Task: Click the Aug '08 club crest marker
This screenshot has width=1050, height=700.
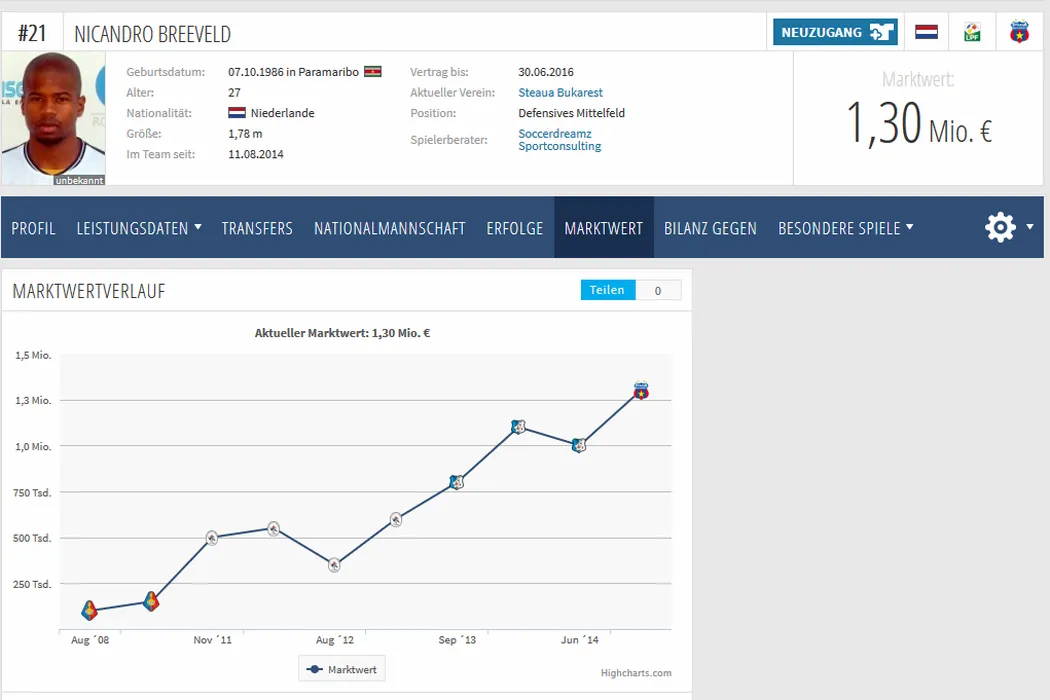Action: (x=89, y=610)
